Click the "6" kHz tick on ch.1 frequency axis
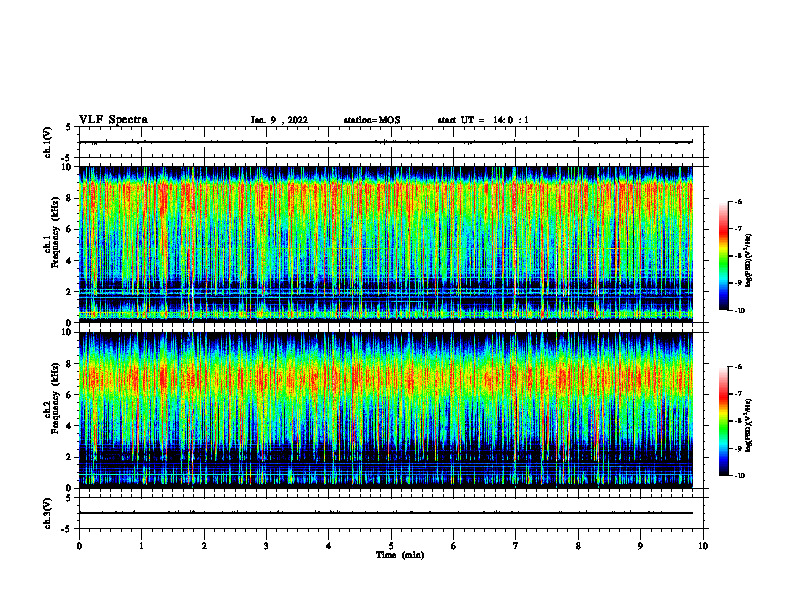Image resolution: width=792 pixels, height=612 pixels. pos(69,229)
